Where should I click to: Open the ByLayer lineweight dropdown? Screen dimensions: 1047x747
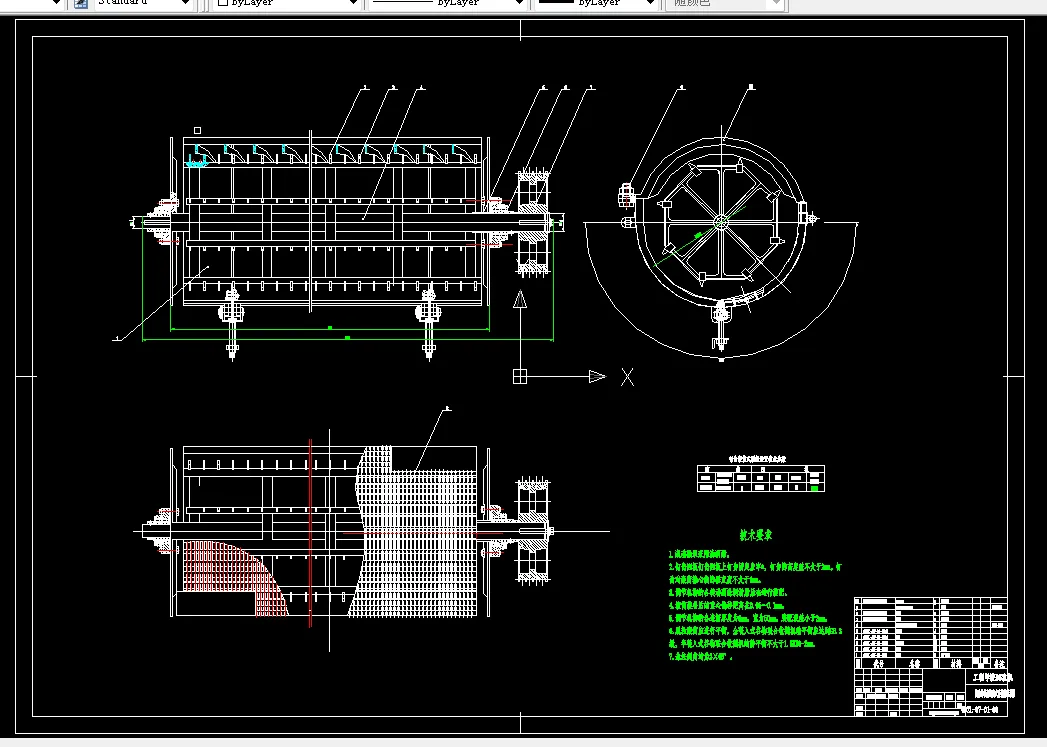click(x=650, y=3)
